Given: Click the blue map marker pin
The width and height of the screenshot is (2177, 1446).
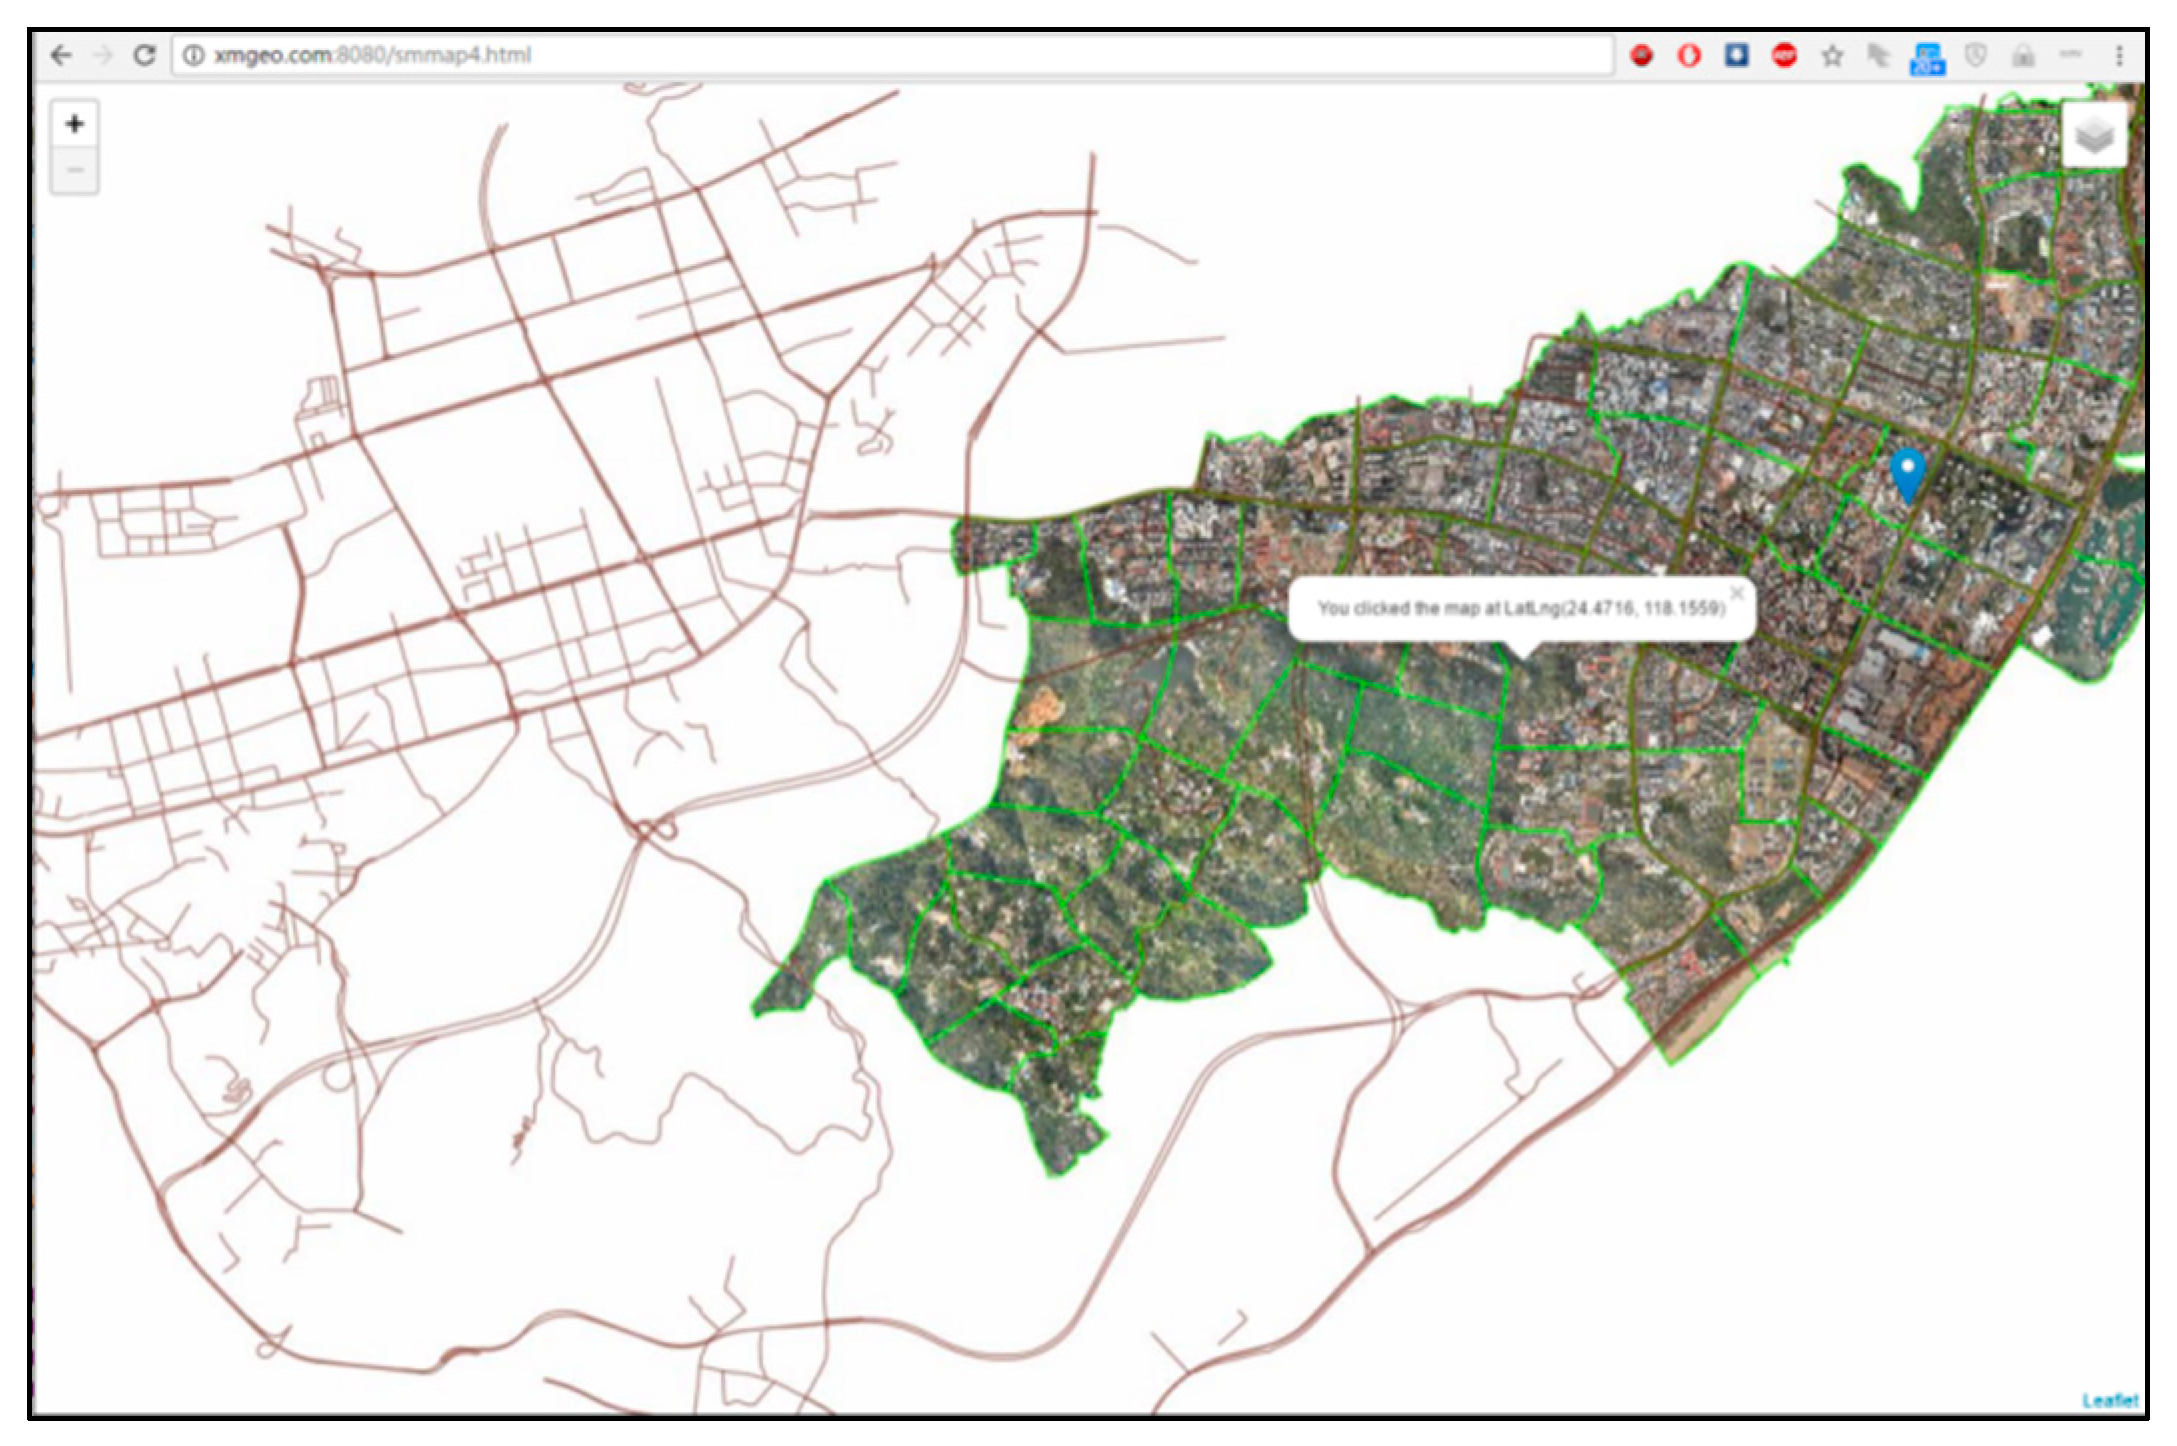Looking at the screenshot, I should pyautogui.click(x=1907, y=473).
